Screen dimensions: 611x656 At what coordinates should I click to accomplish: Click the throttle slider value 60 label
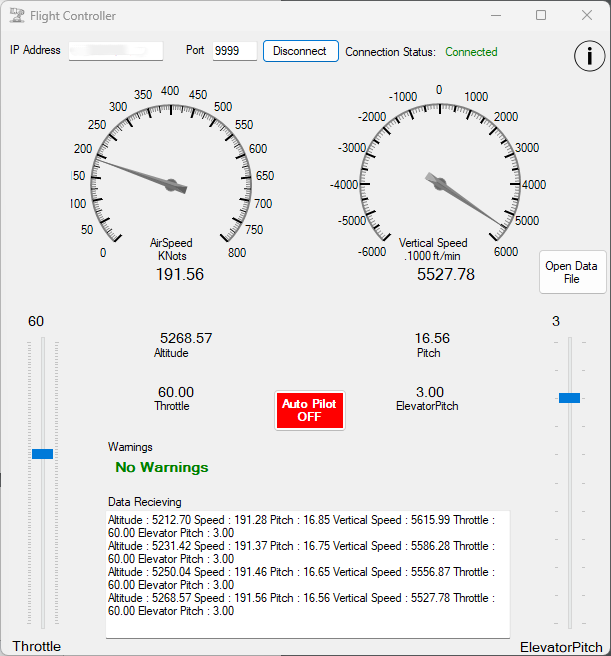click(x=36, y=321)
